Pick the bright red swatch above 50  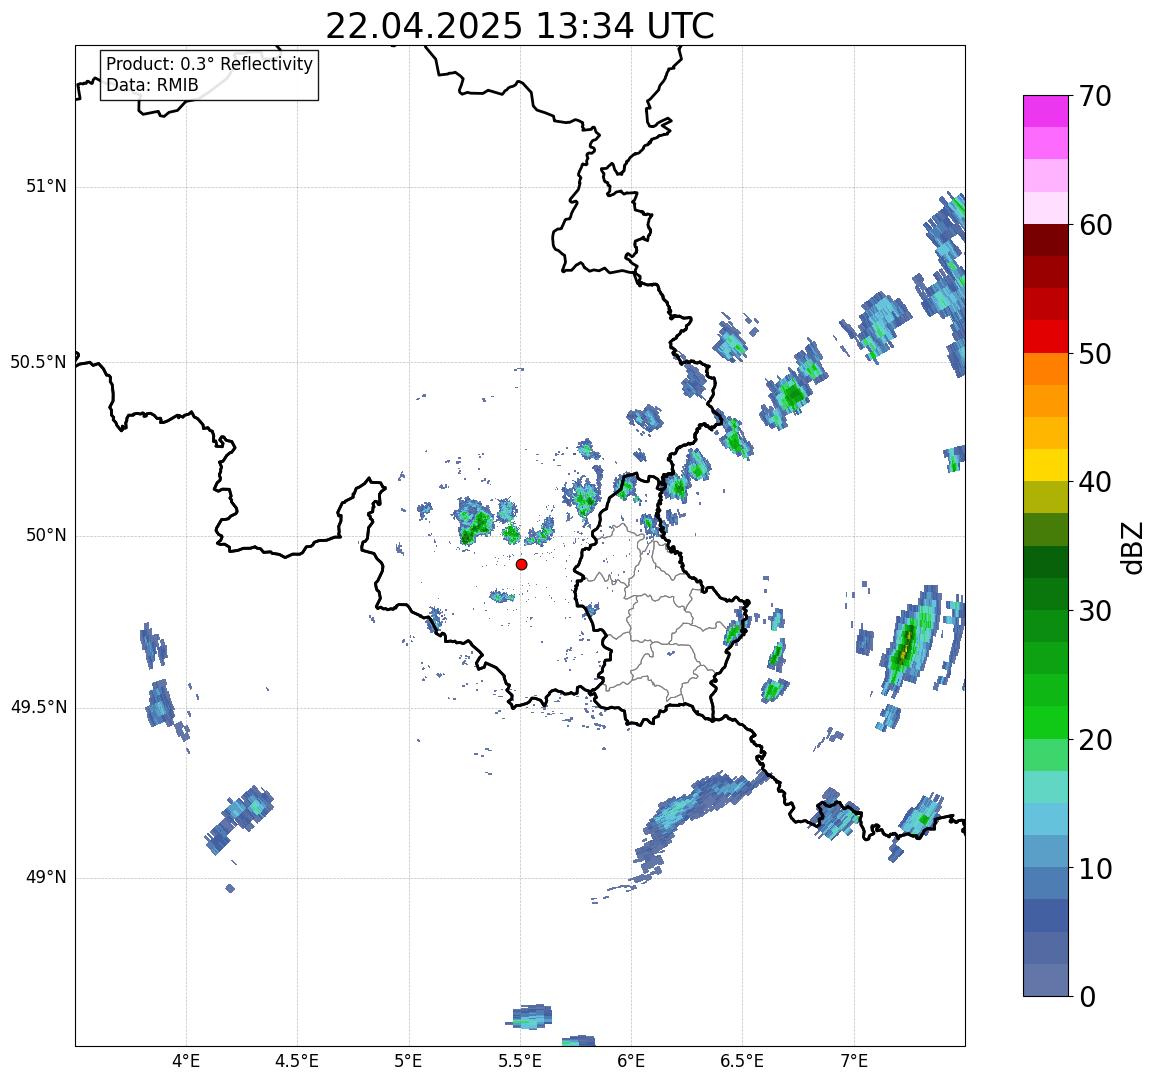coord(1046,336)
